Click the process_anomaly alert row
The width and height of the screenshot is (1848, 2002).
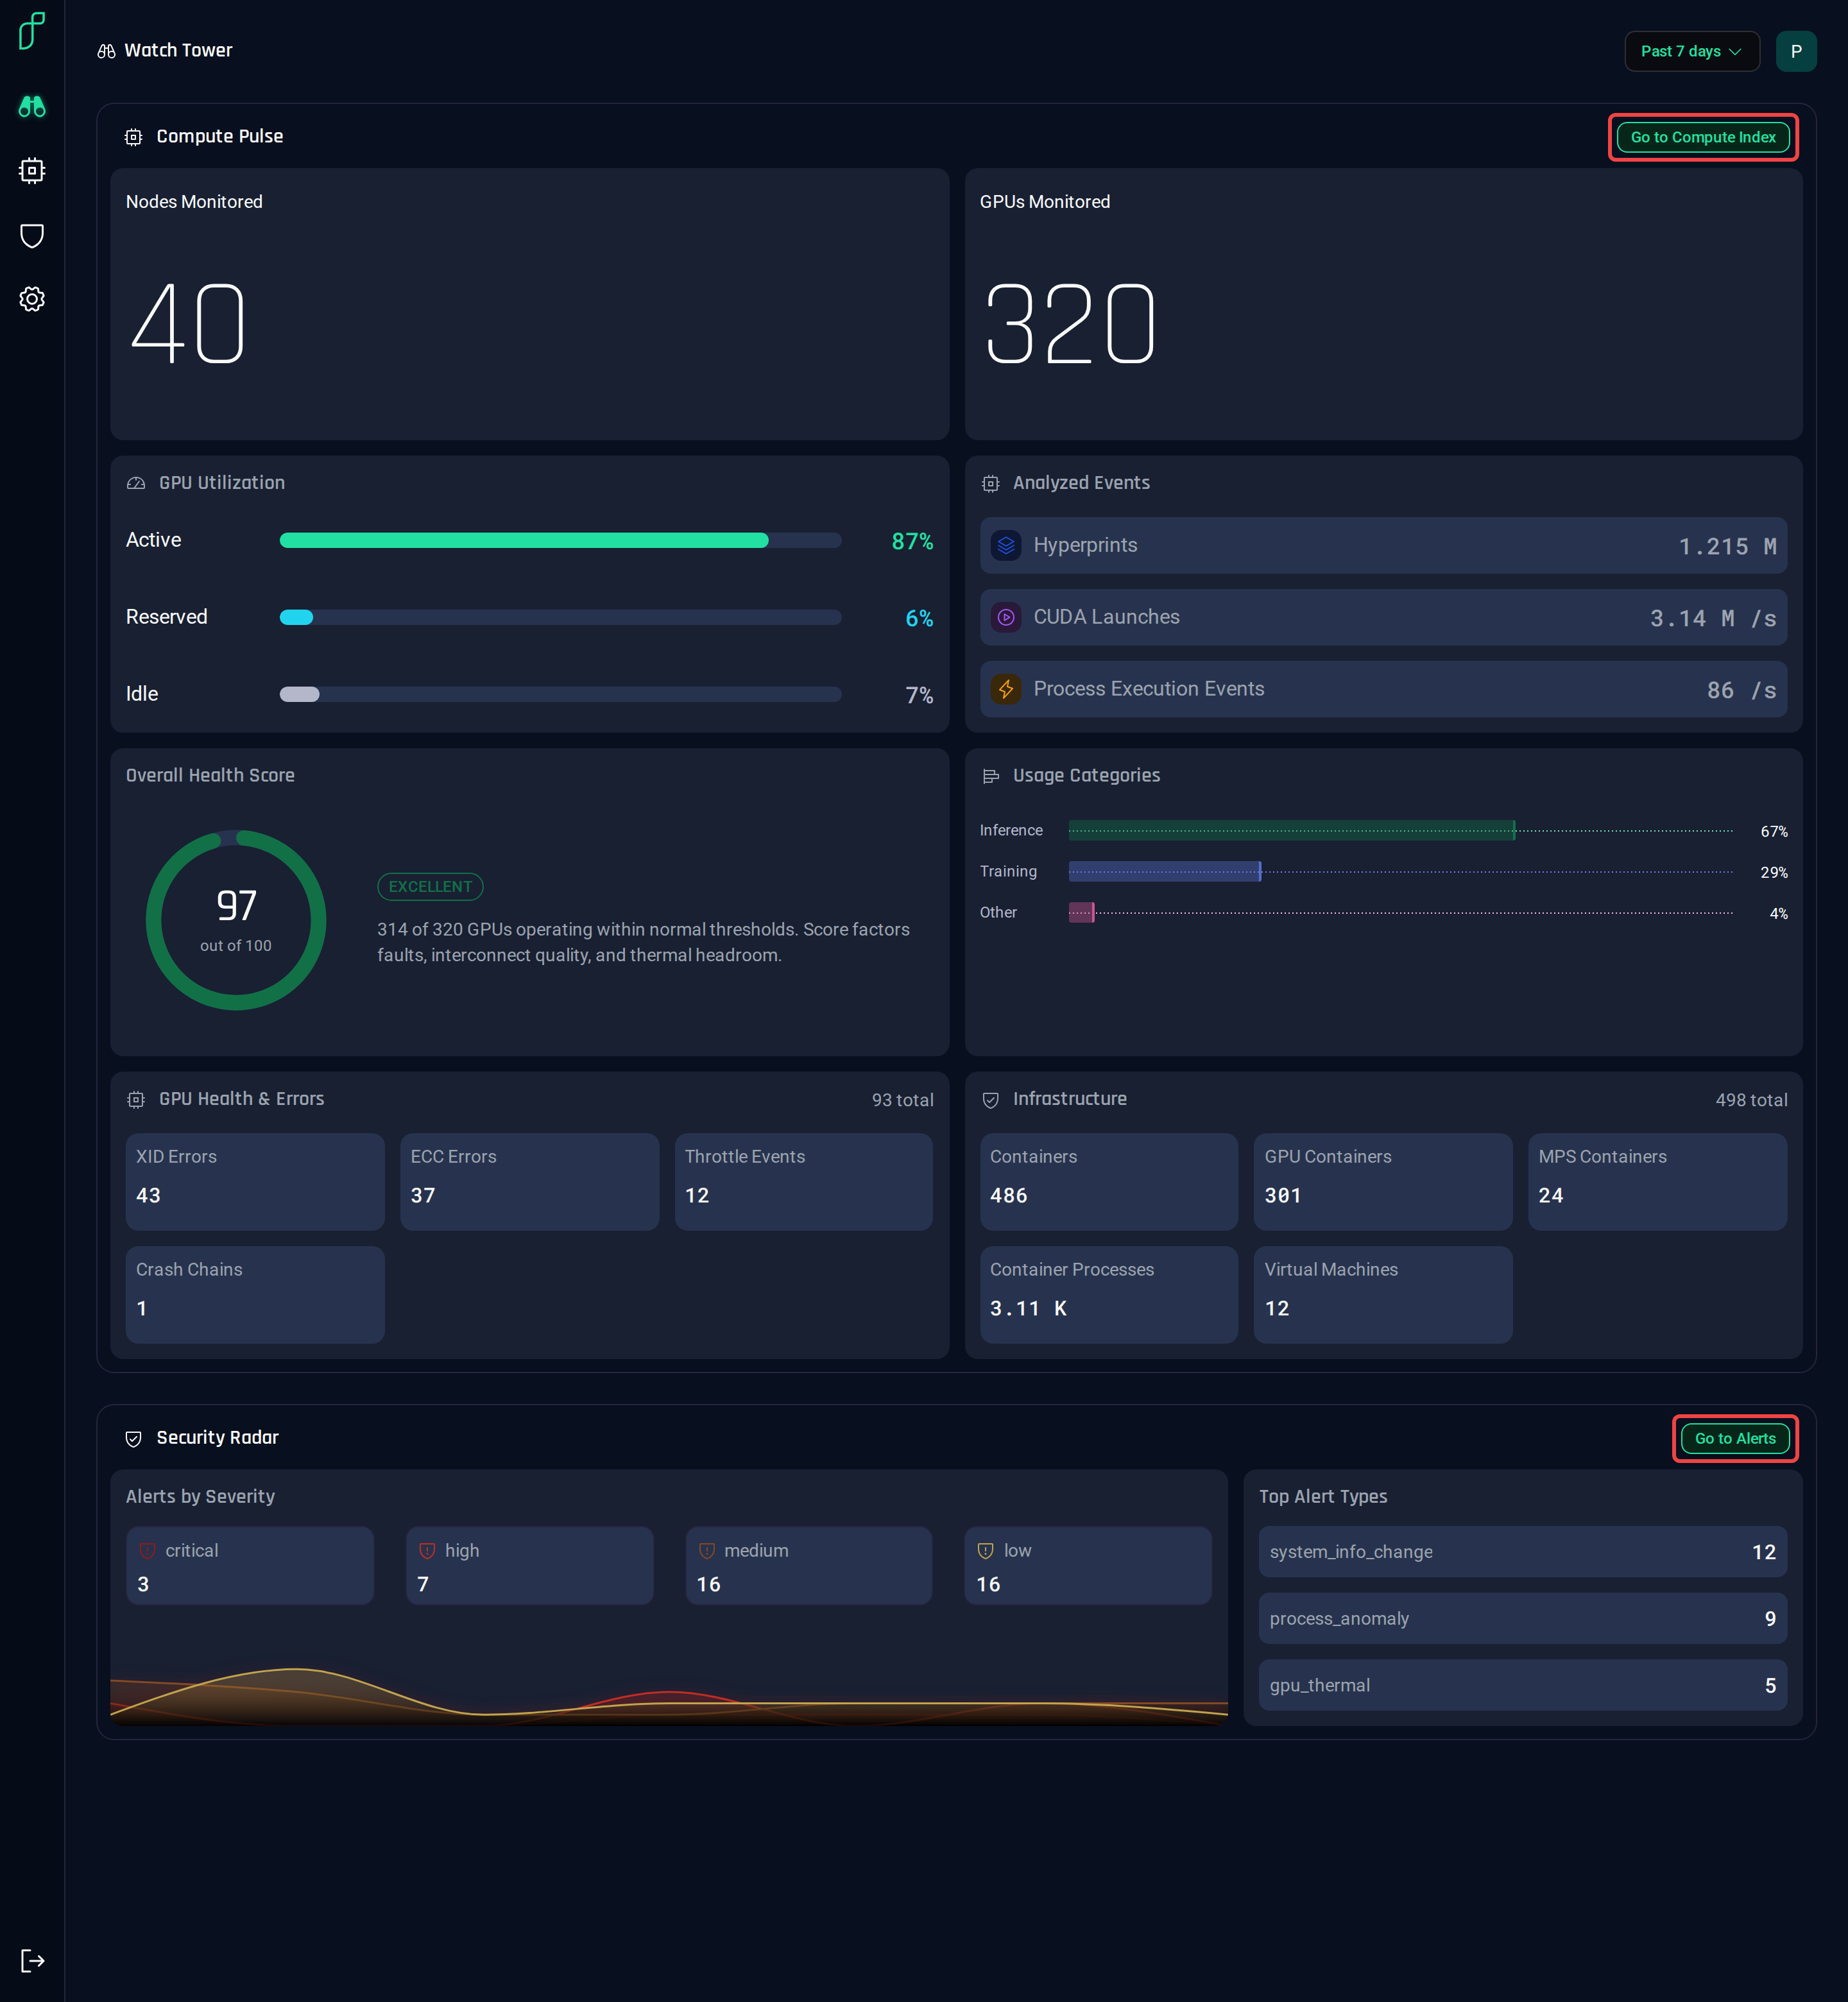pyautogui.click(x=1522, y=1619)
